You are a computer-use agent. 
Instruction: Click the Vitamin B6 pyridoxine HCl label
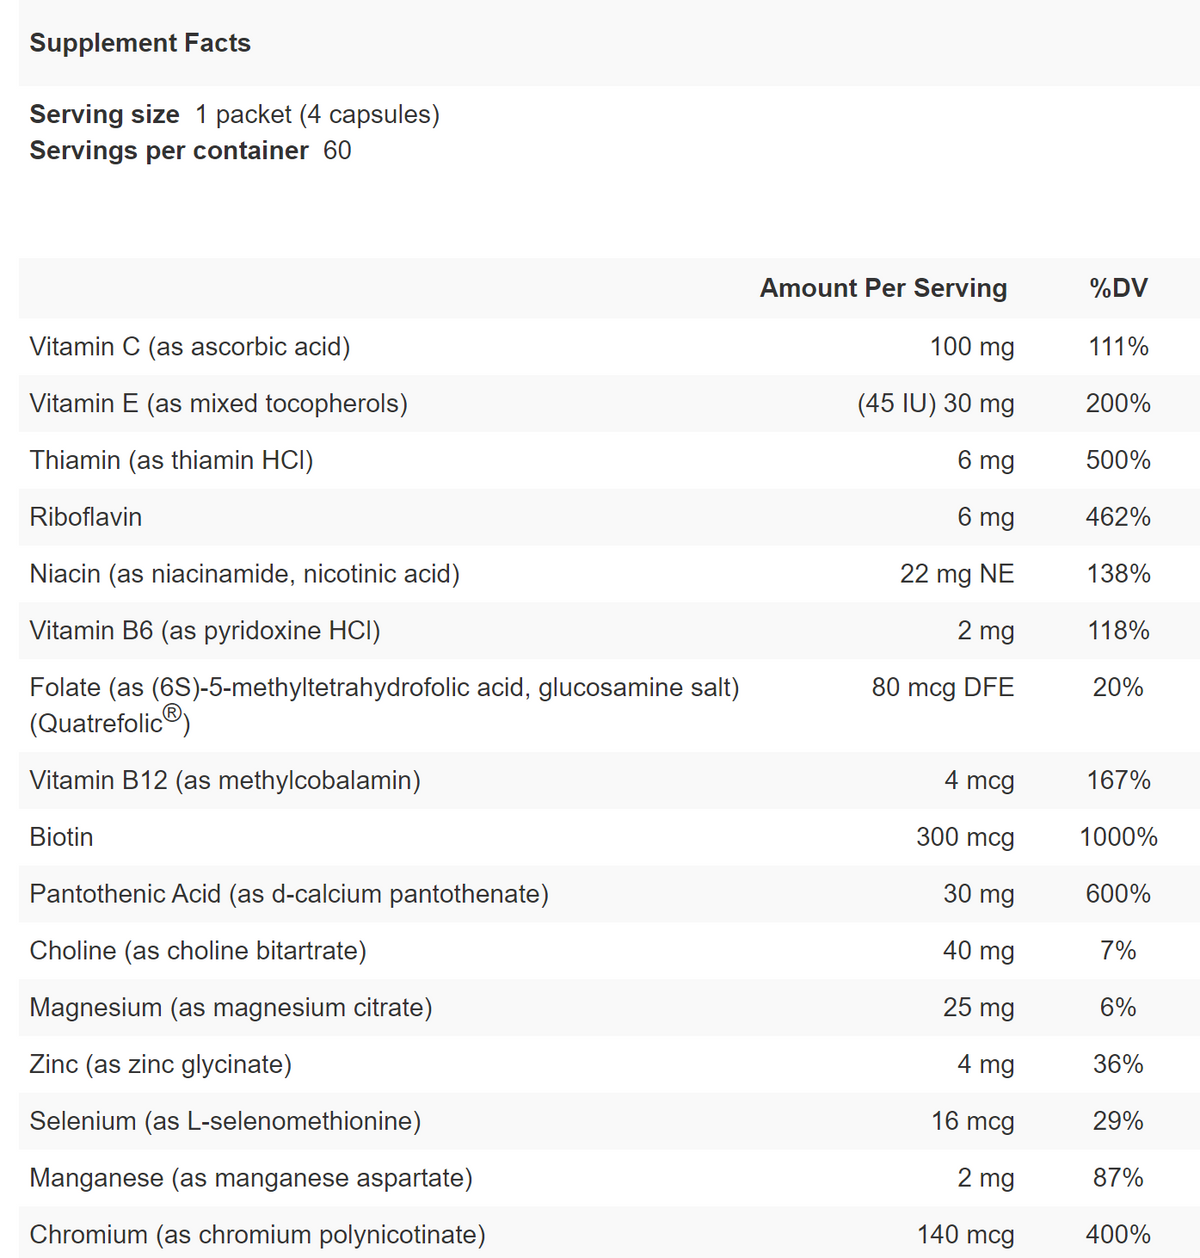click(x=205, y=631)
